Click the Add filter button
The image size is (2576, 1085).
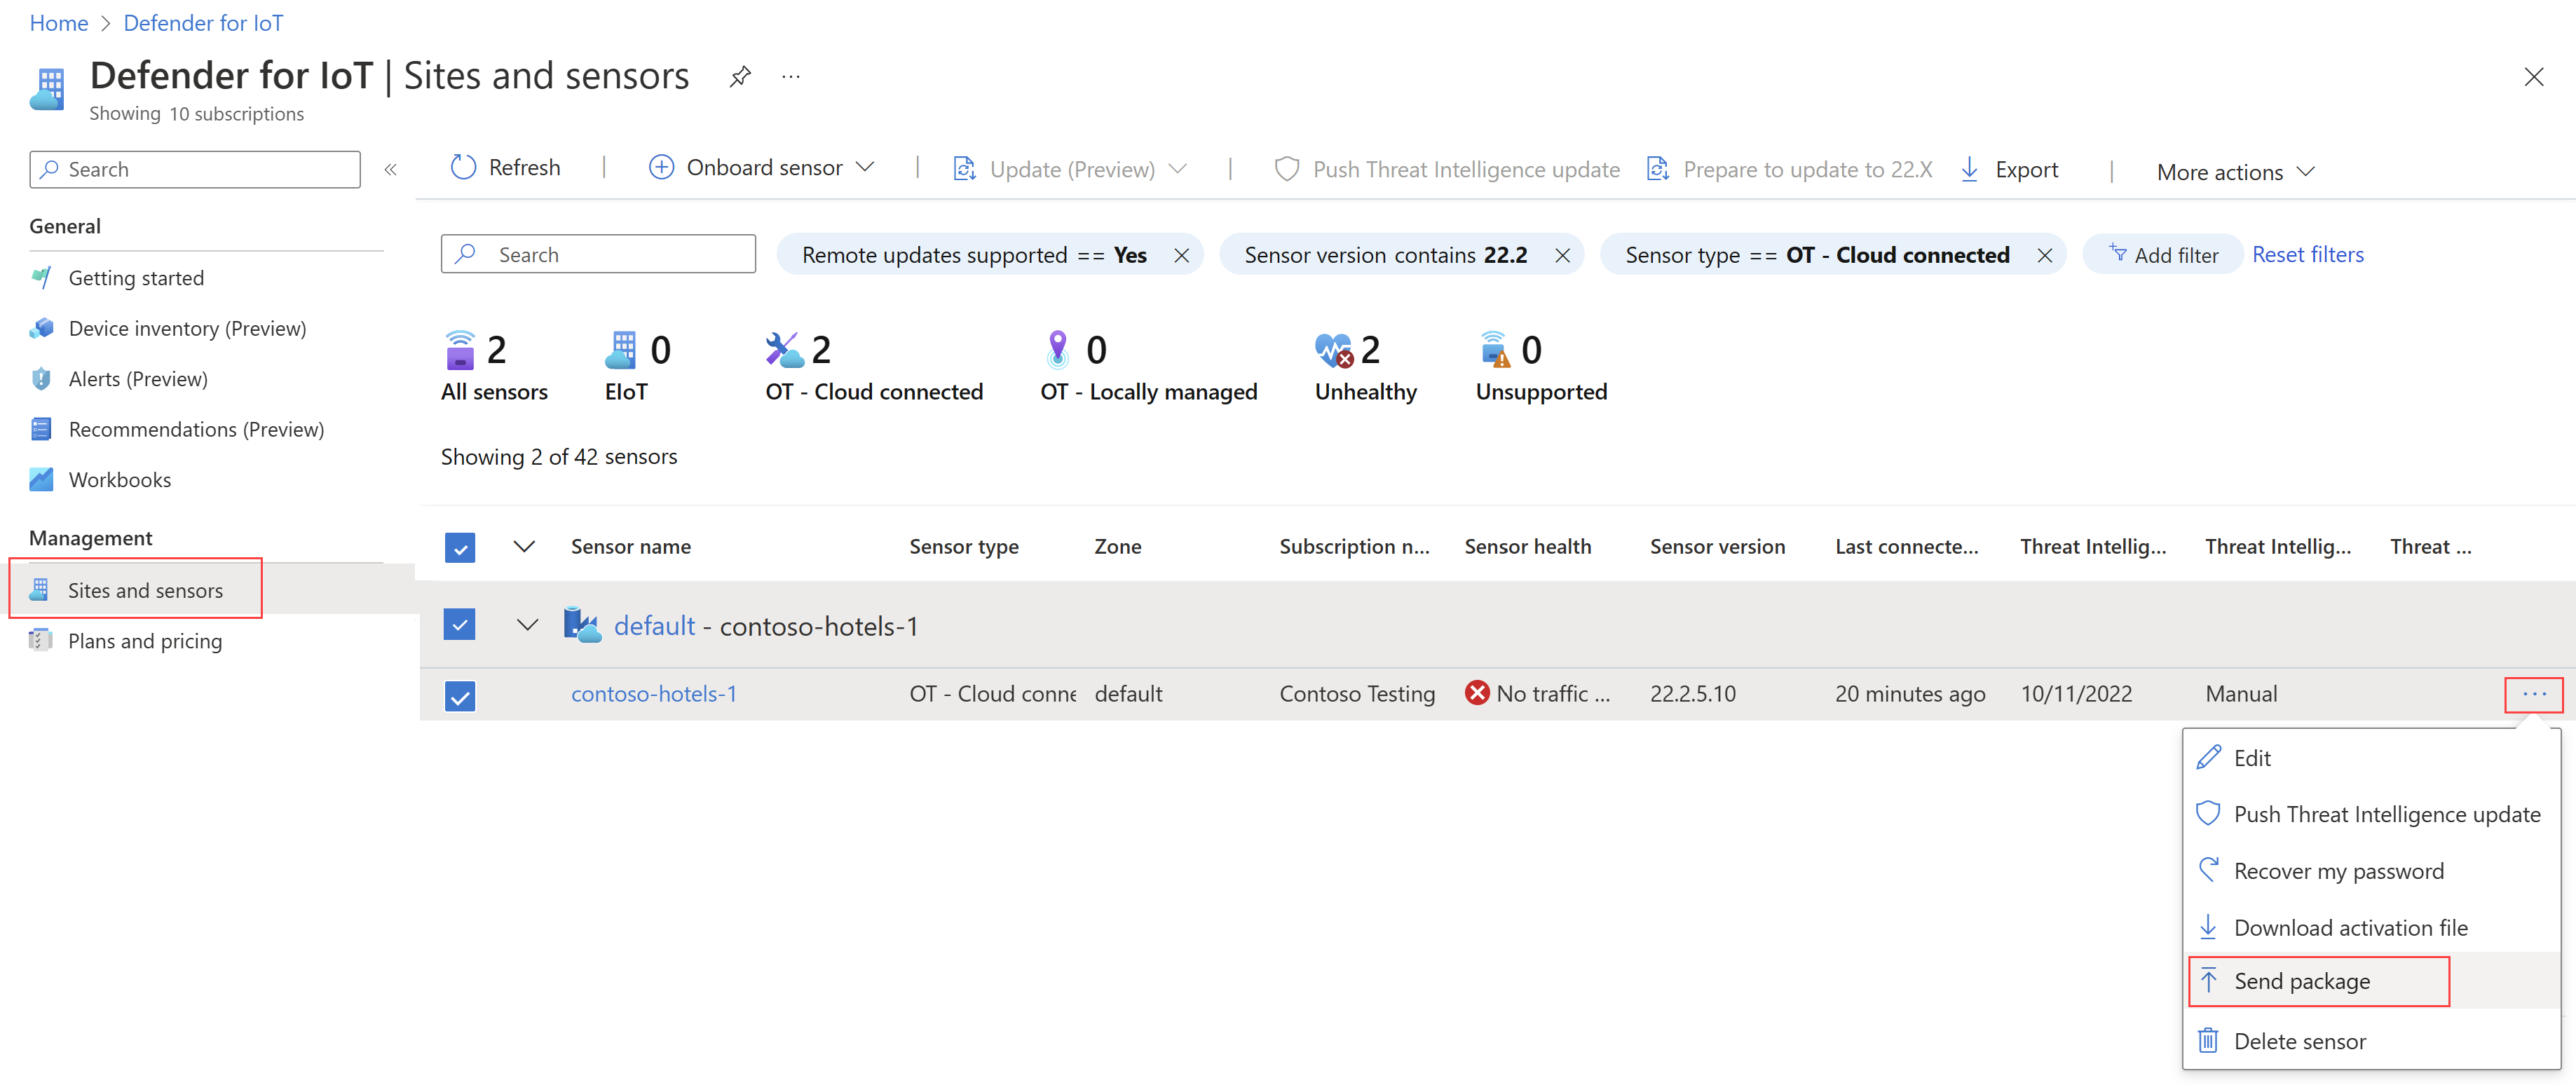pyautogui.click(x=2163, y=255)
